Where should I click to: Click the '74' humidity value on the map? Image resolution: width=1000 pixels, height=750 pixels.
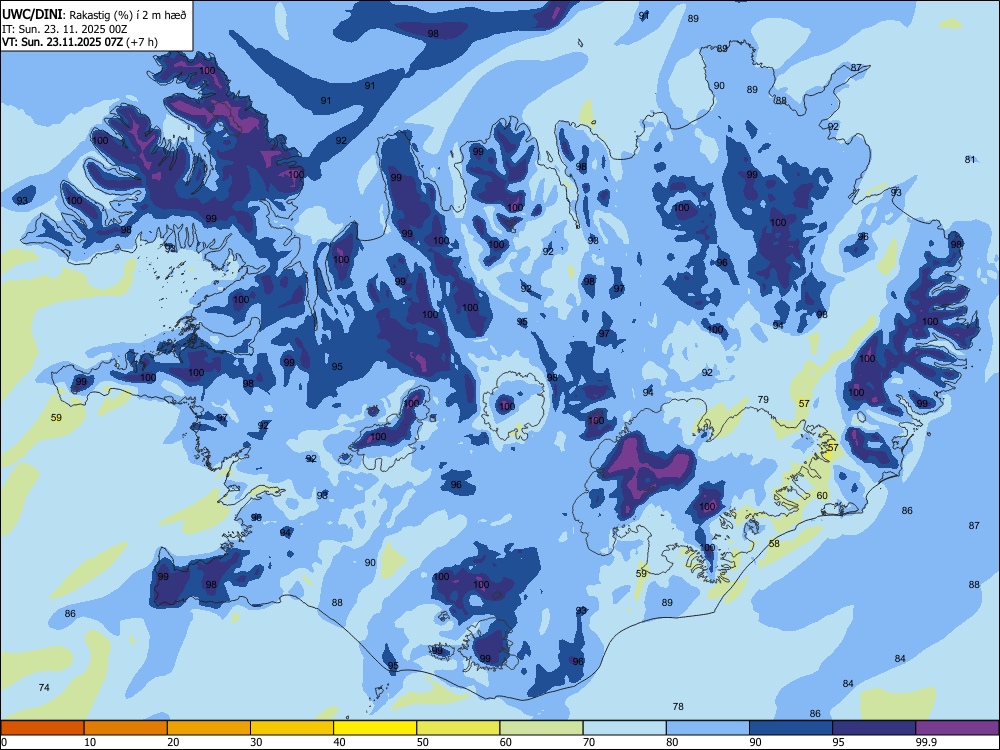pos(44,688)
